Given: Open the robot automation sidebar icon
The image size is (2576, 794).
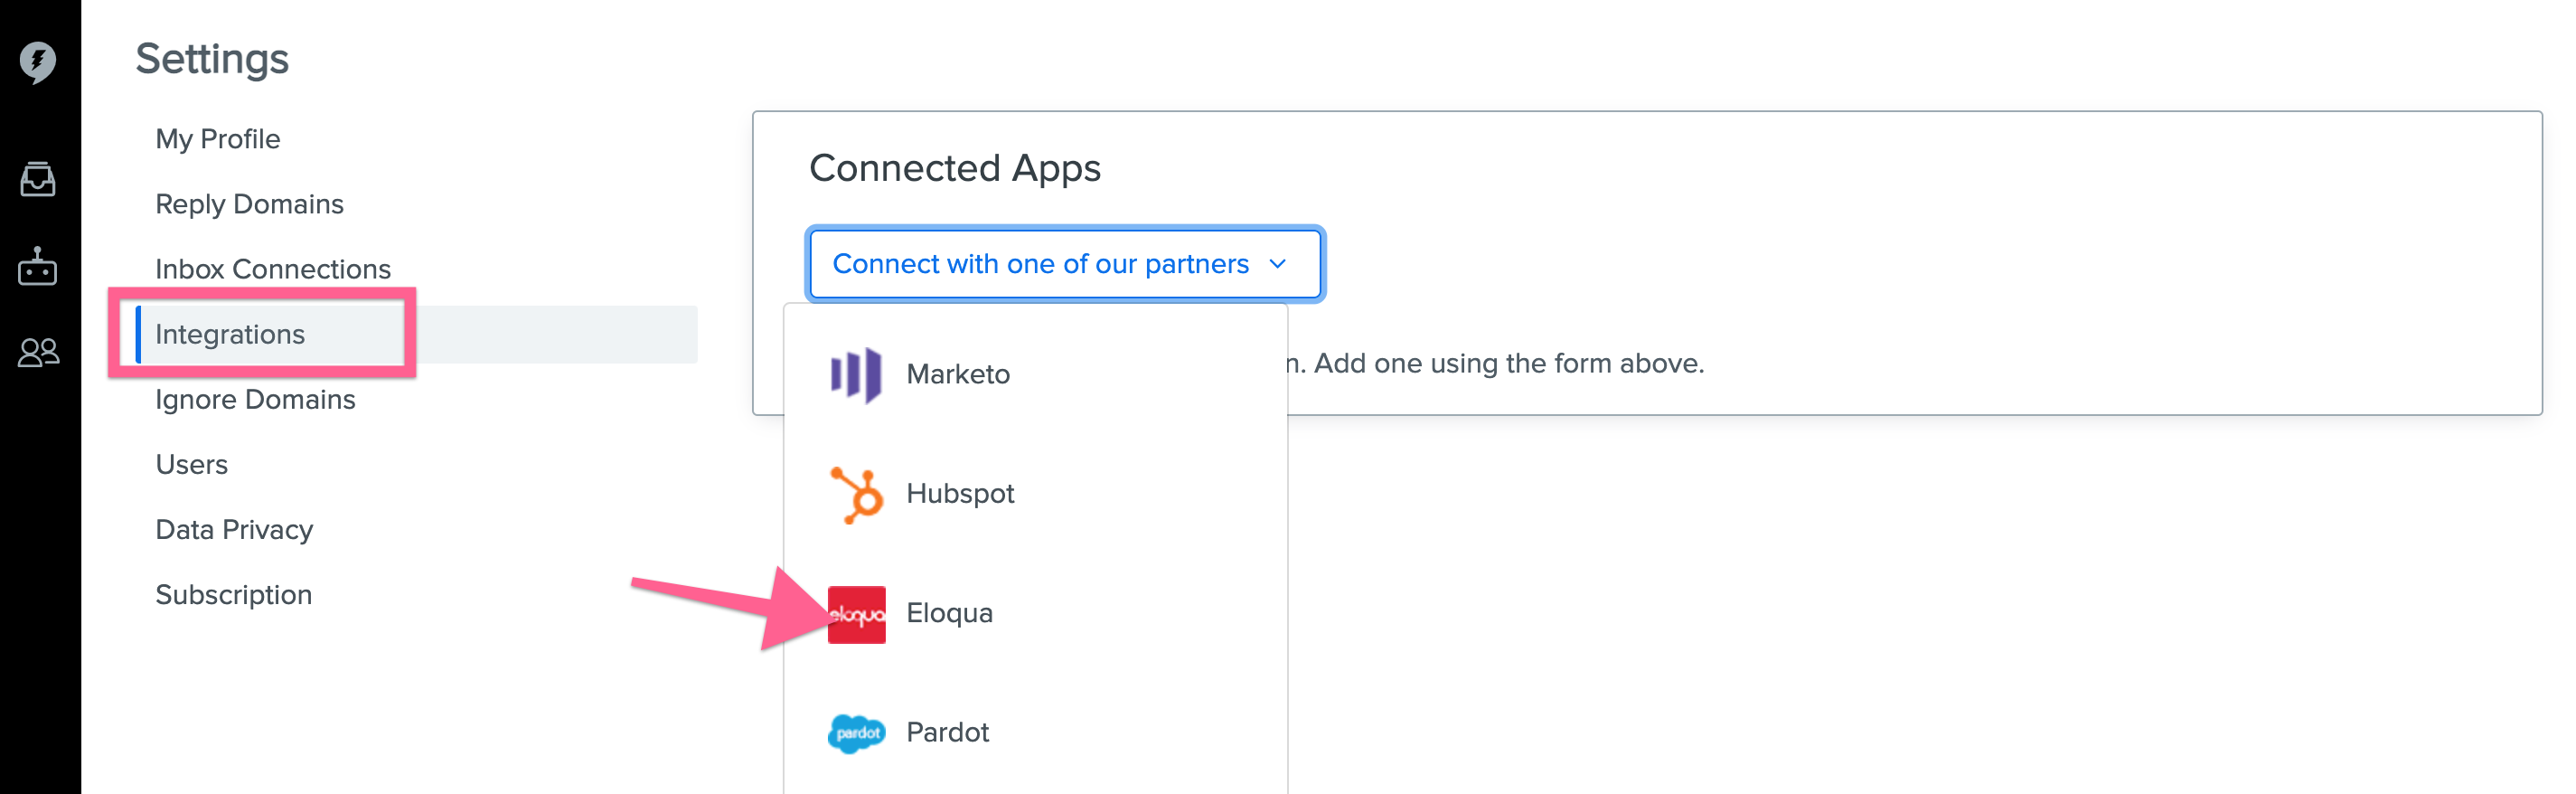Looking at the screenshot, I should pos(38,267).
